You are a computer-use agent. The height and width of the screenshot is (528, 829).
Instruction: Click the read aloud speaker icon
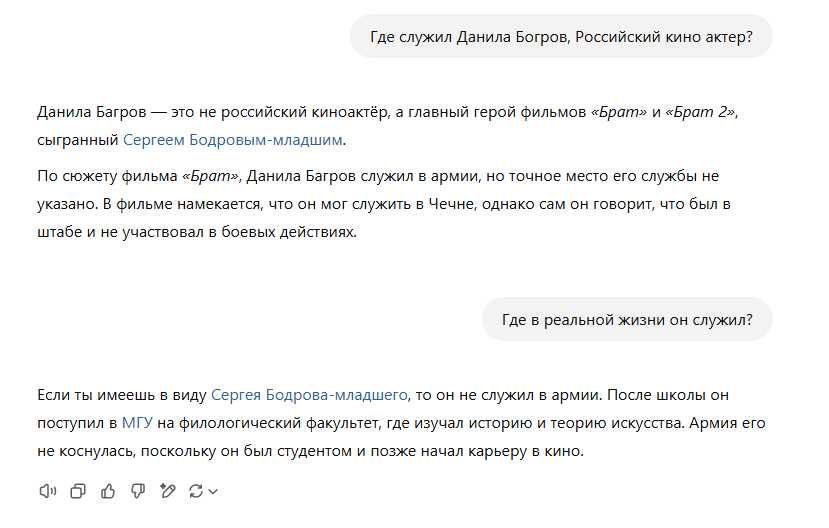tap(48, 492)
